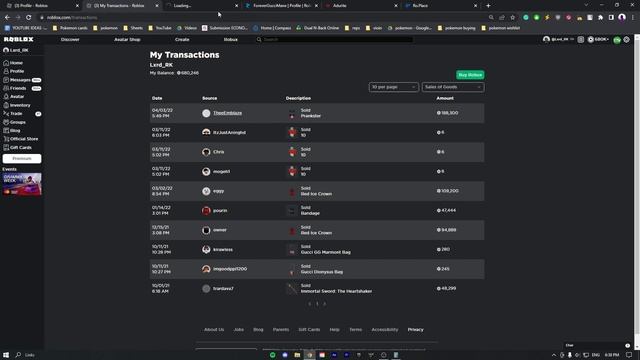Click the Roblox search field
The image size is (640, 360).
click(x=334, y=40)
